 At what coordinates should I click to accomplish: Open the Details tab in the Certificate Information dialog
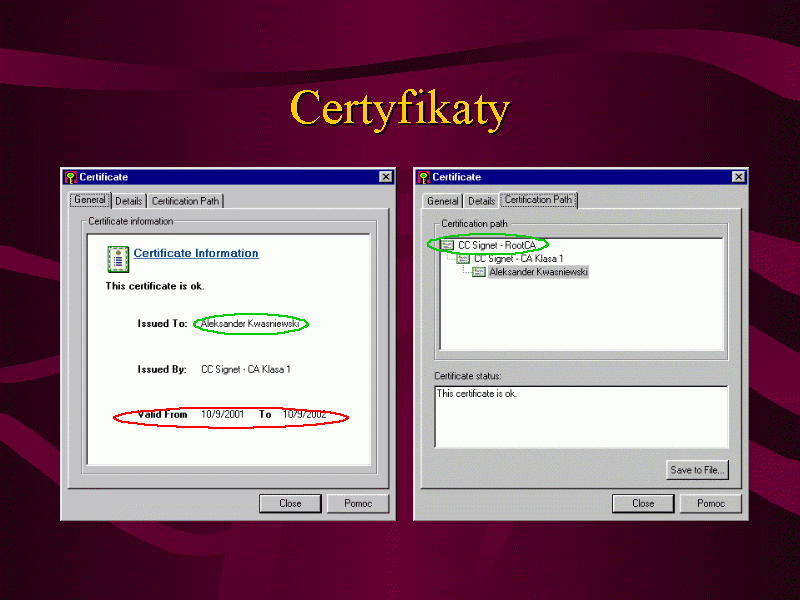point(129,201)
